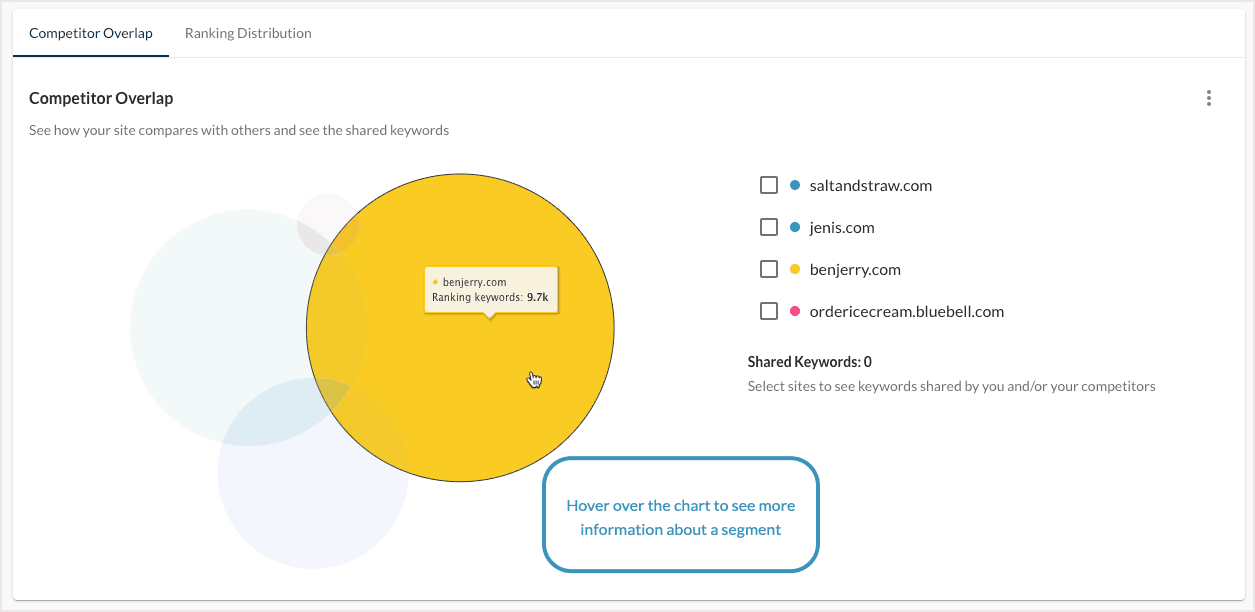Click the blue dot next to saltandstraw.com
This screenshot has height=612, width=1255.
[795, 185]
